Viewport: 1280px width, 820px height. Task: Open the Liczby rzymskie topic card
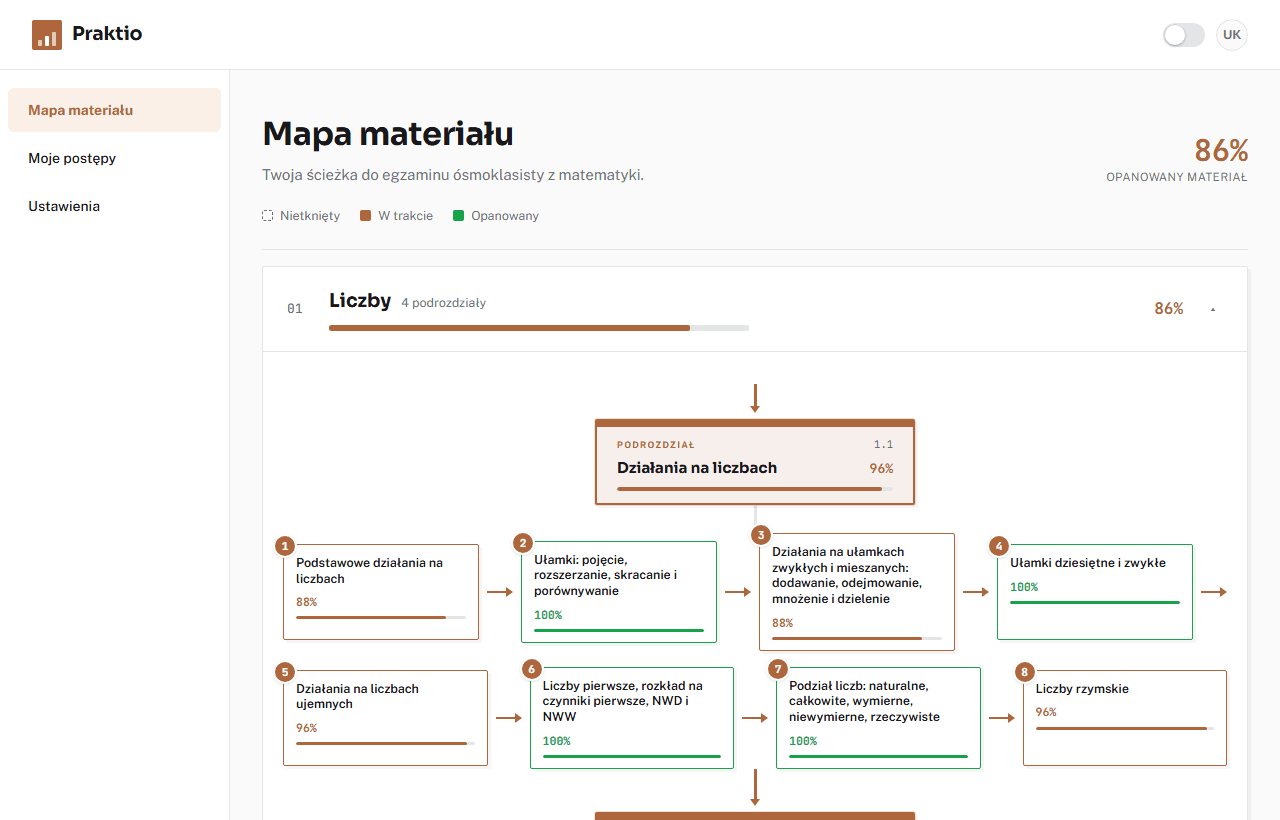pyautogui.click(x=1125, y=718)
